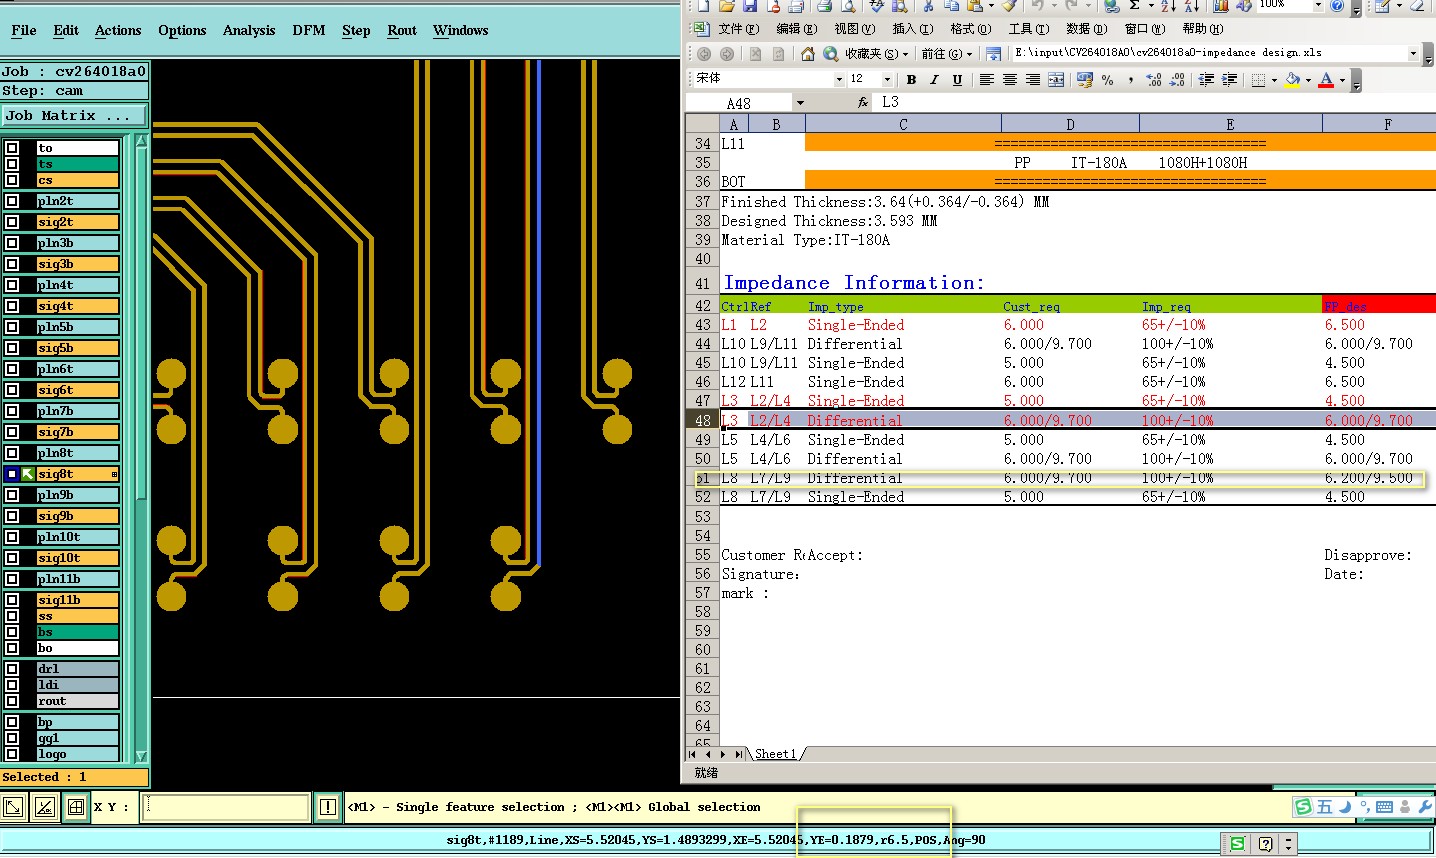Toggle display checkbox for layer sig2t
1436x858 pixels.
tap(12, 222)
